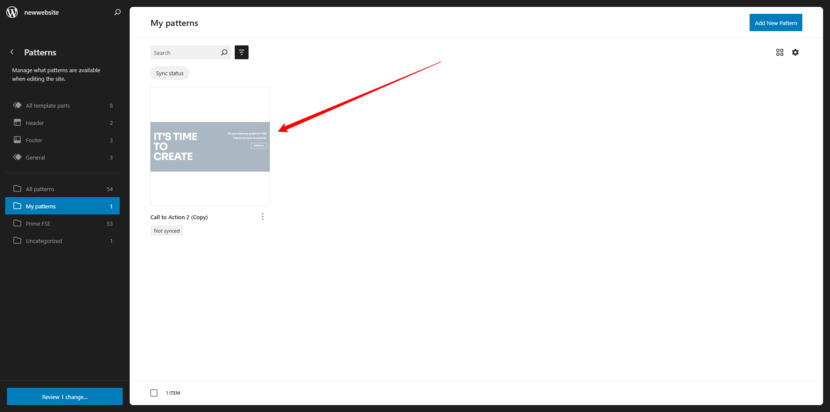Switch layout with the grid view icon
Viewport: 830px width, 412px height.
pyautogui.click(x=779, y=52)
